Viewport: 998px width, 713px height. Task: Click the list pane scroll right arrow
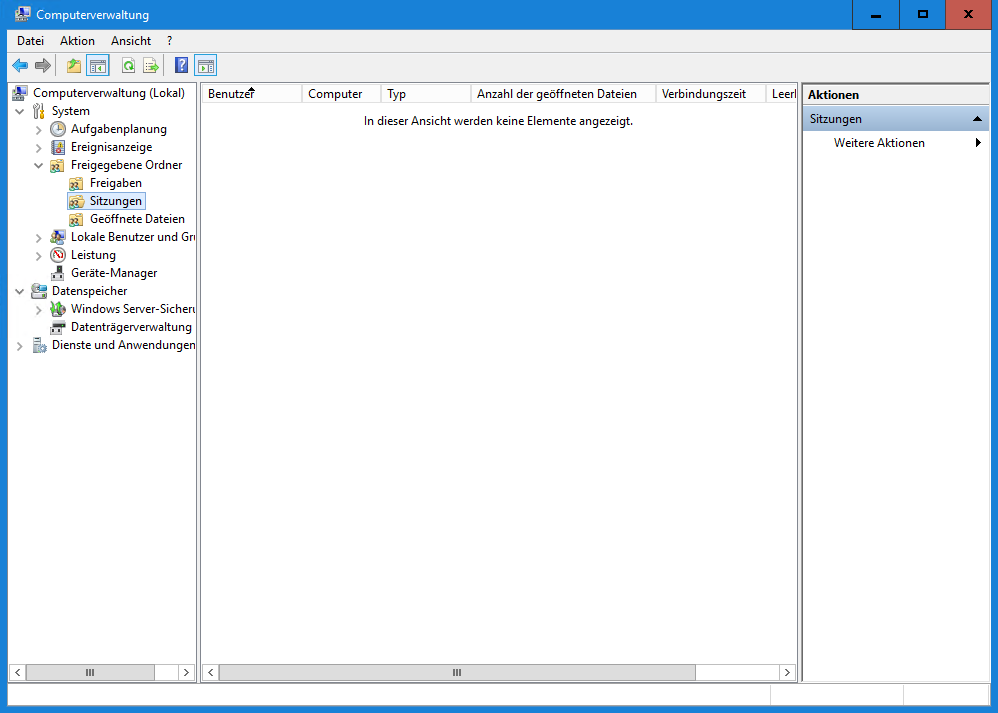coord(787,672)
